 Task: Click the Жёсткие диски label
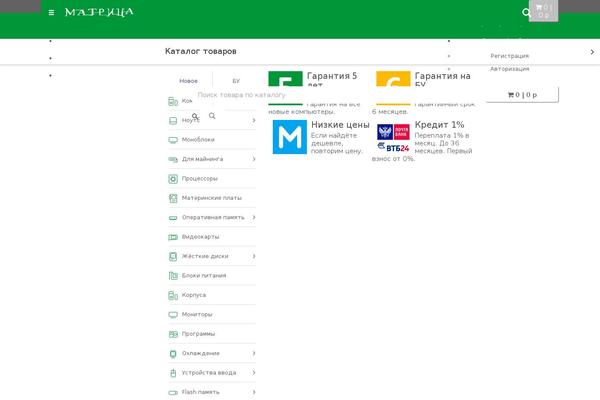(205, 256)
